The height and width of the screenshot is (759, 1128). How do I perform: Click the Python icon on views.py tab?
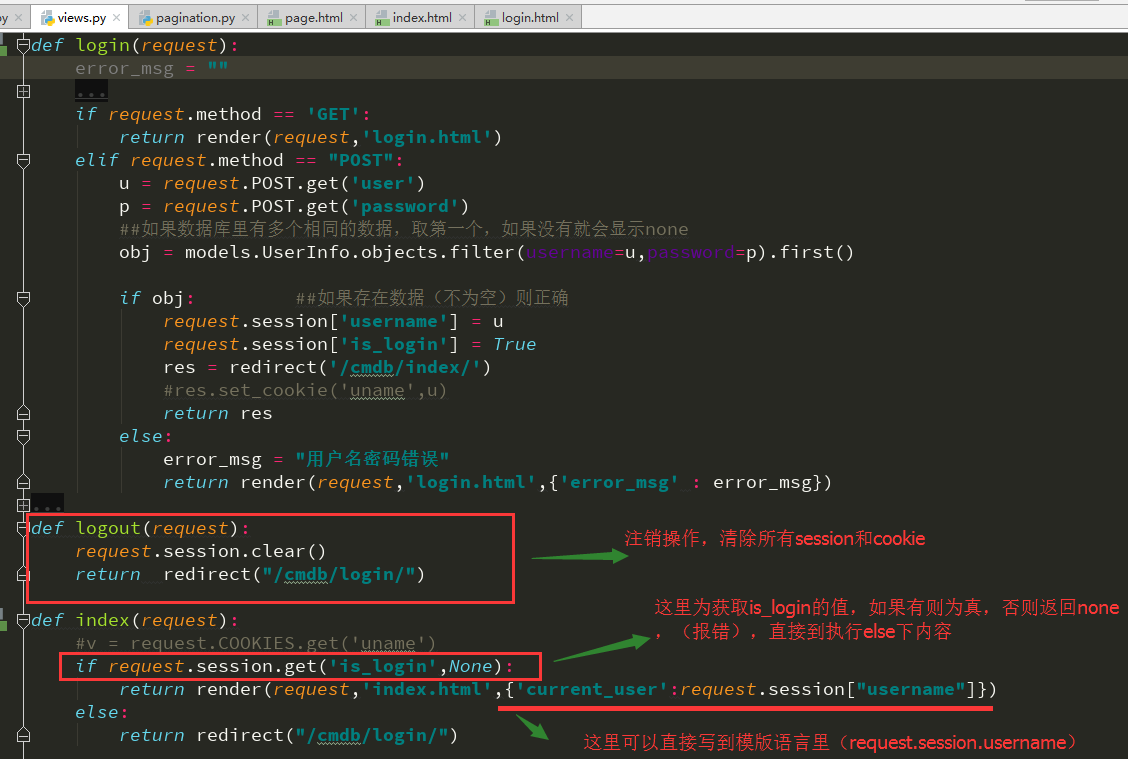pyautogui.click(x=47, y=17)
